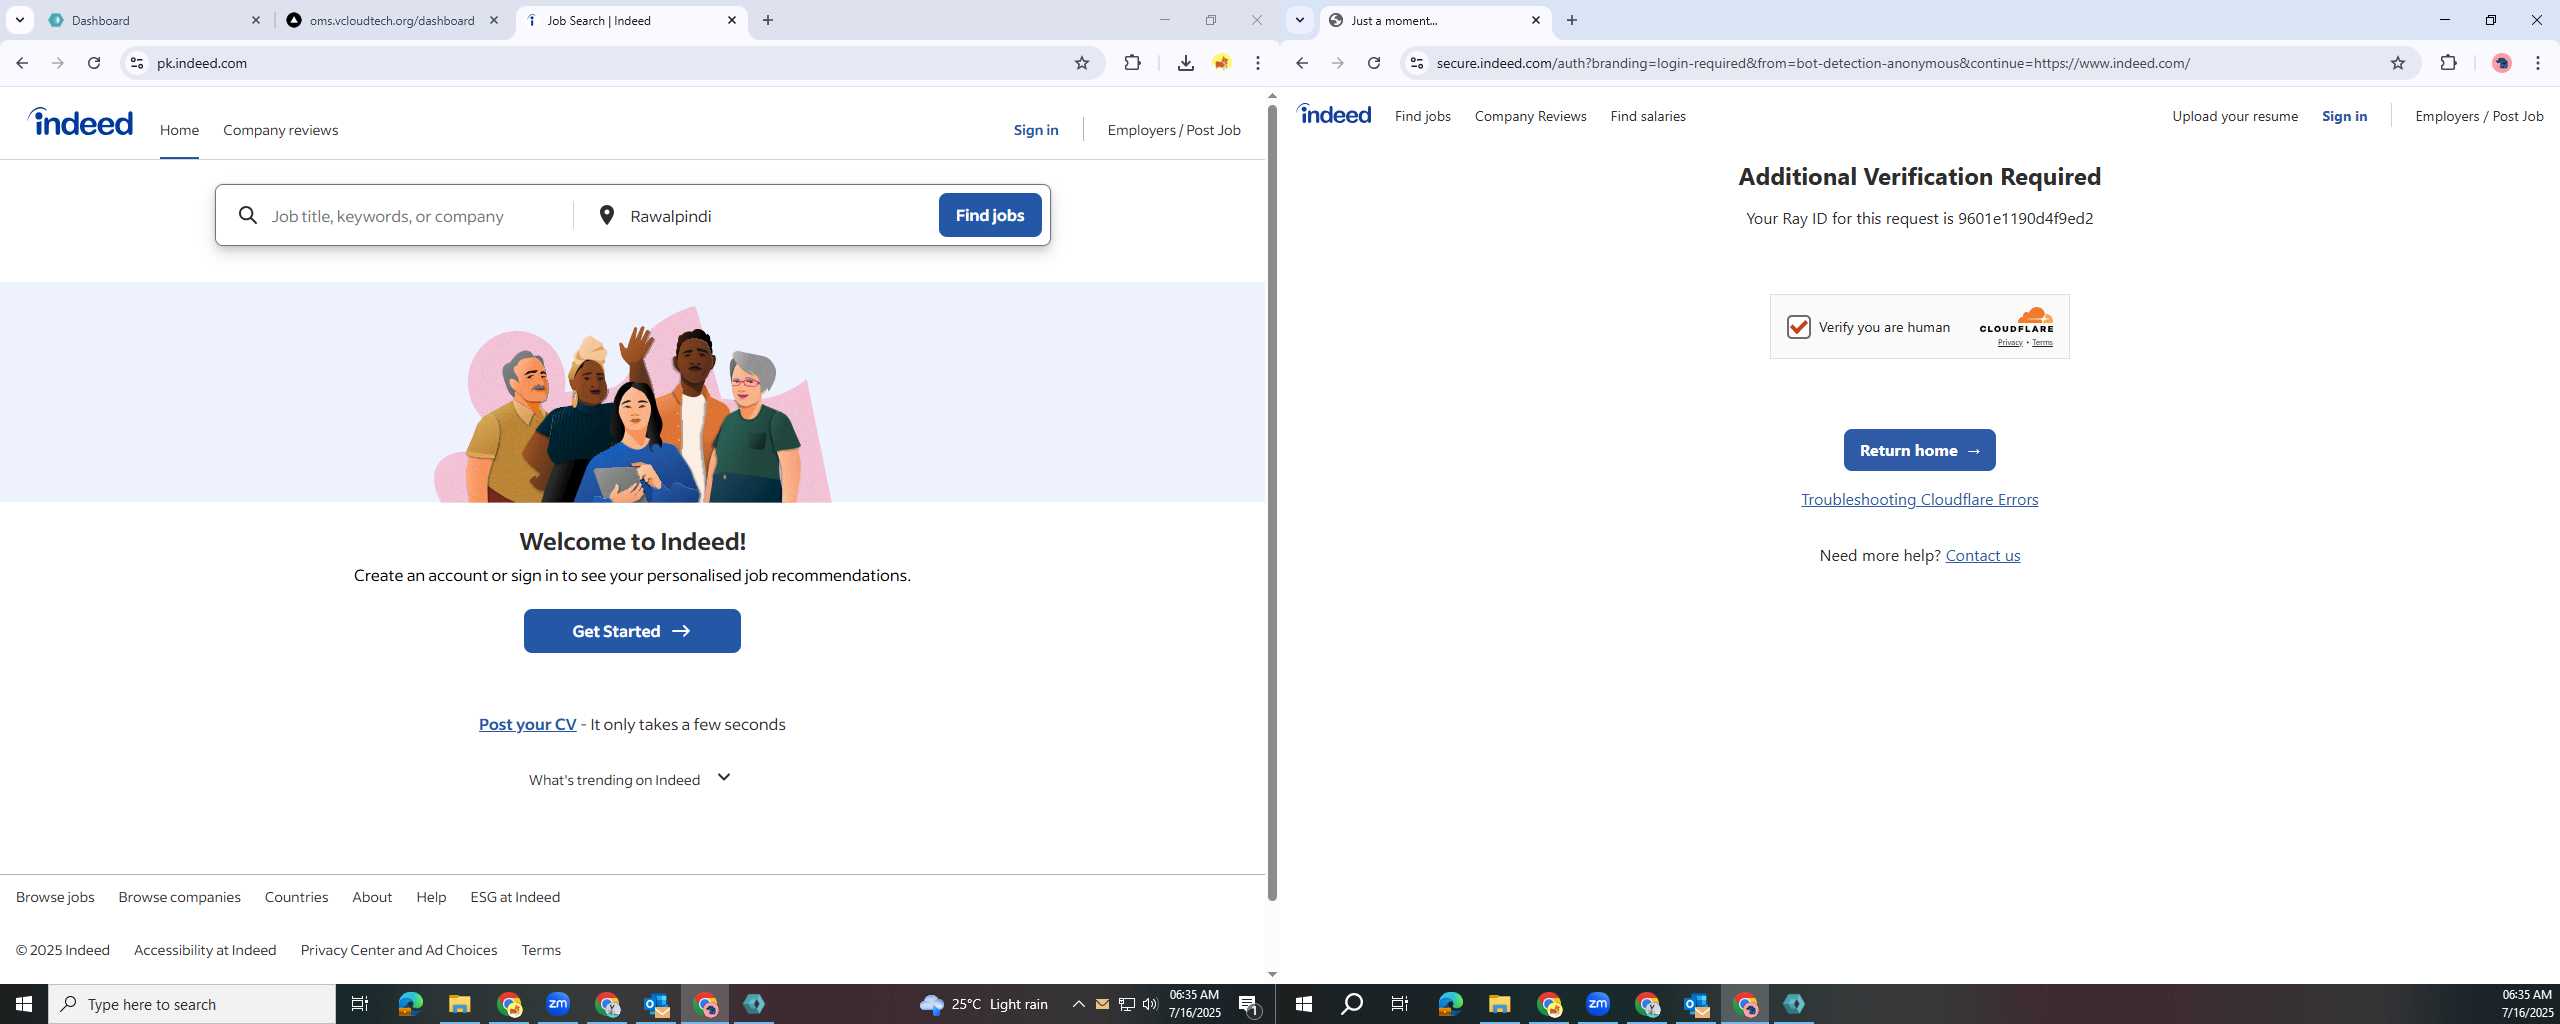This screenshot has height=1024, width=2560.
Task: Click Sign in on right window
Action: 2344,116
